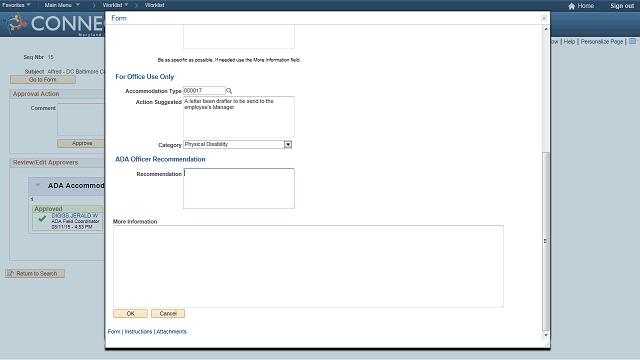Click inside the Action Suggested text area
The width and height of the screenshot is (640, 360).
[x=239, y=117]
